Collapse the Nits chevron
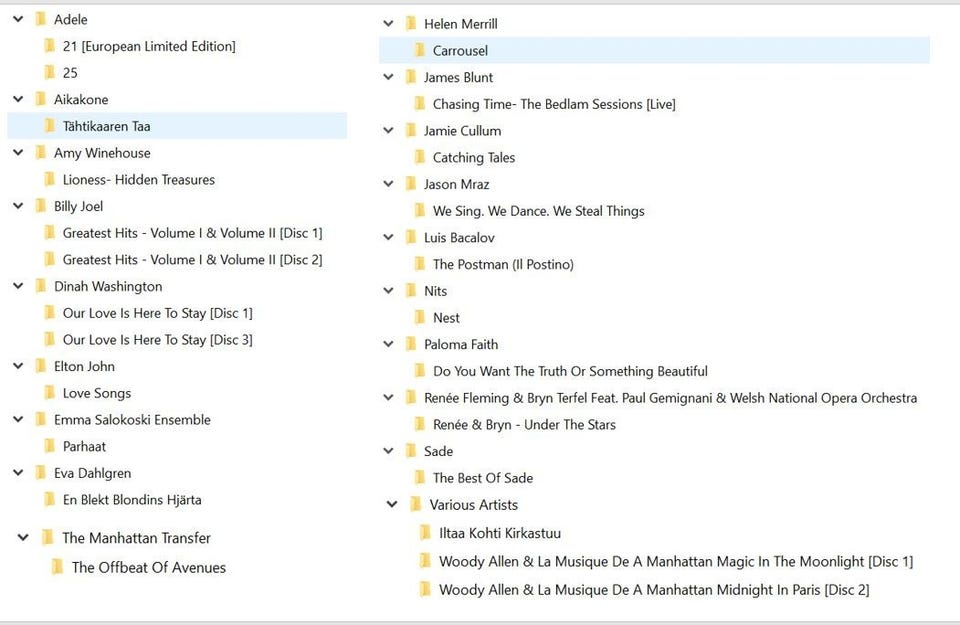The image size is (960, 625). pyautogui.click(x=388, y=291)
